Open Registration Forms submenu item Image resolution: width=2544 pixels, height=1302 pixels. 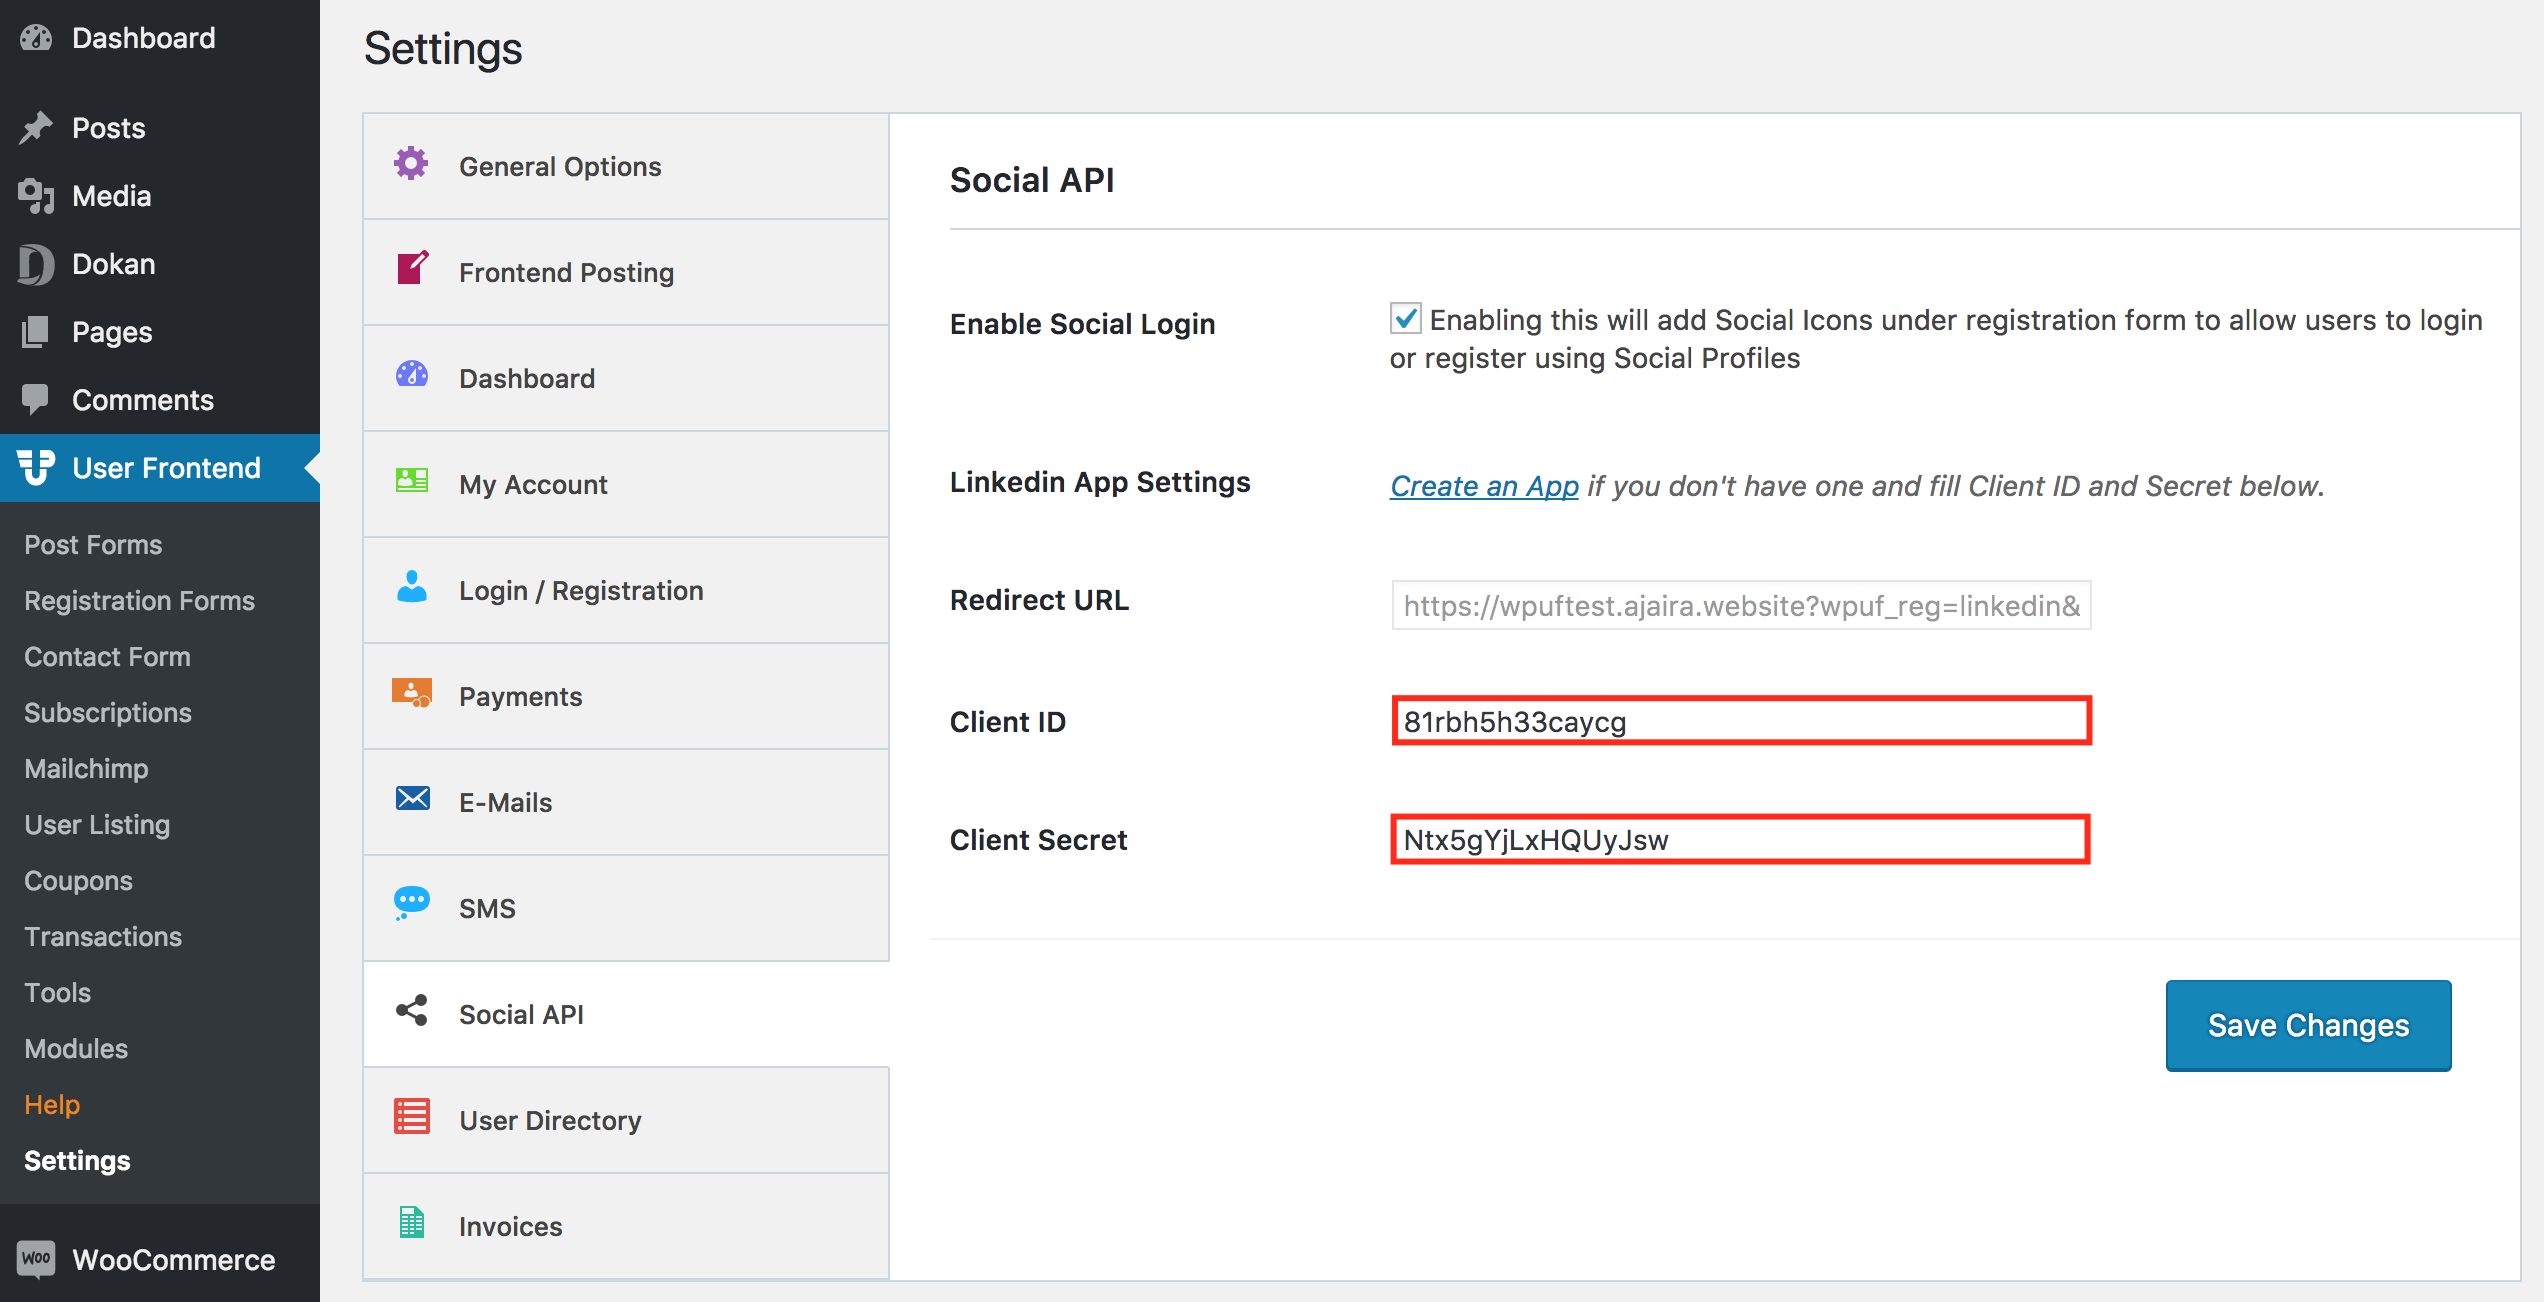[x=140, y=600]
